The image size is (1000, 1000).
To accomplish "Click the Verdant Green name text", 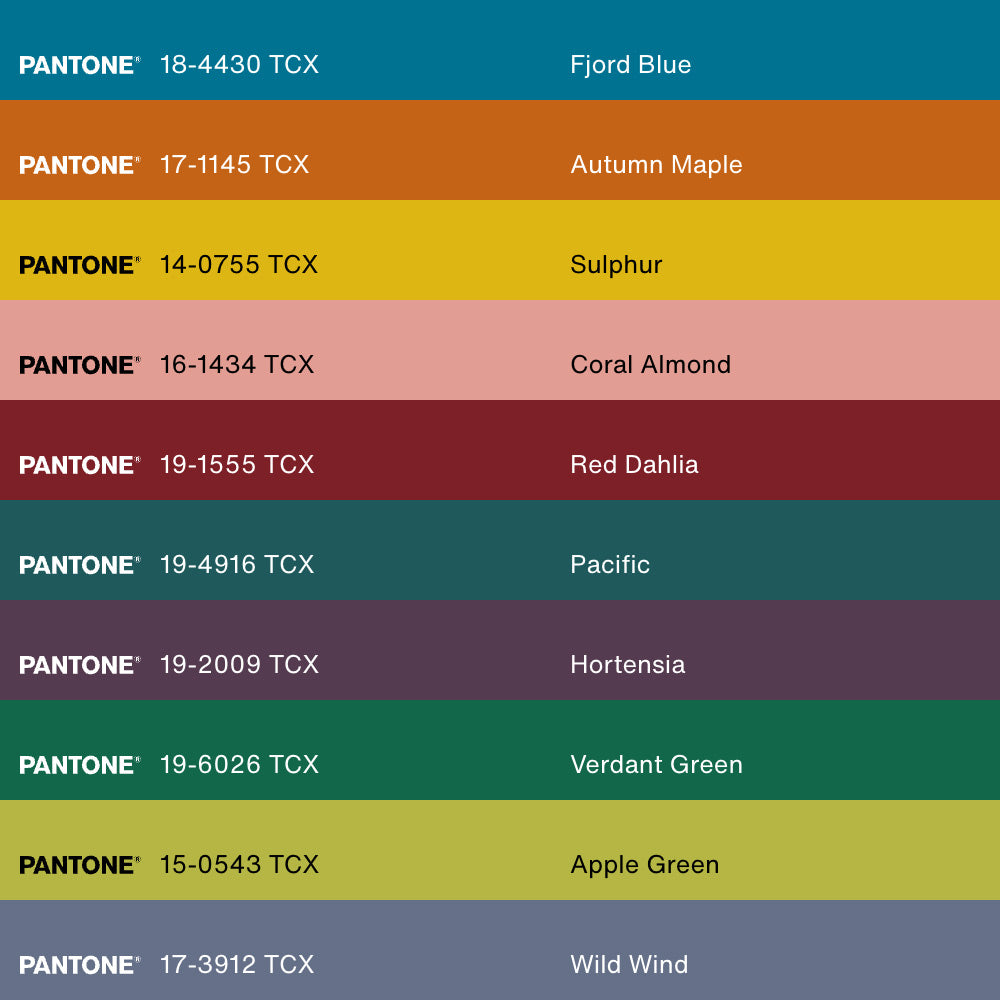I will pos(656,765).
